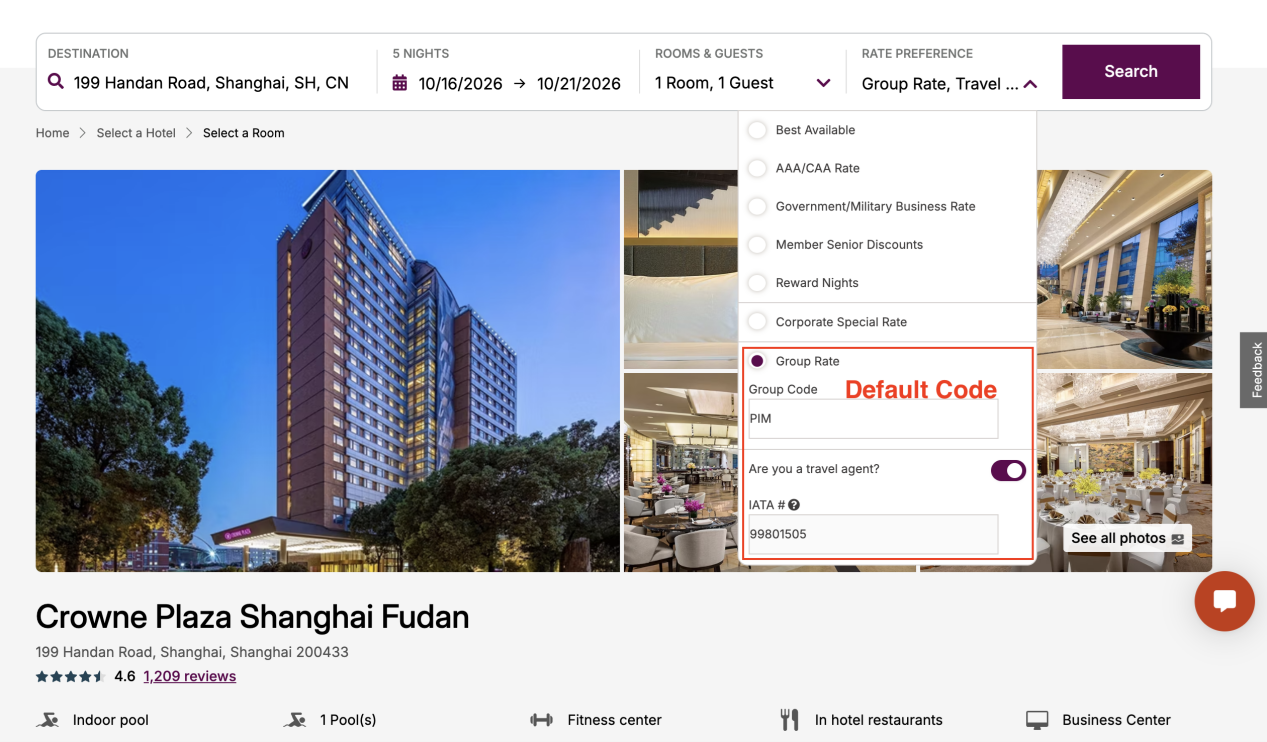Click the star rating icons
The height and width of the screenshot is (742, 1267).
pos(70,677)
